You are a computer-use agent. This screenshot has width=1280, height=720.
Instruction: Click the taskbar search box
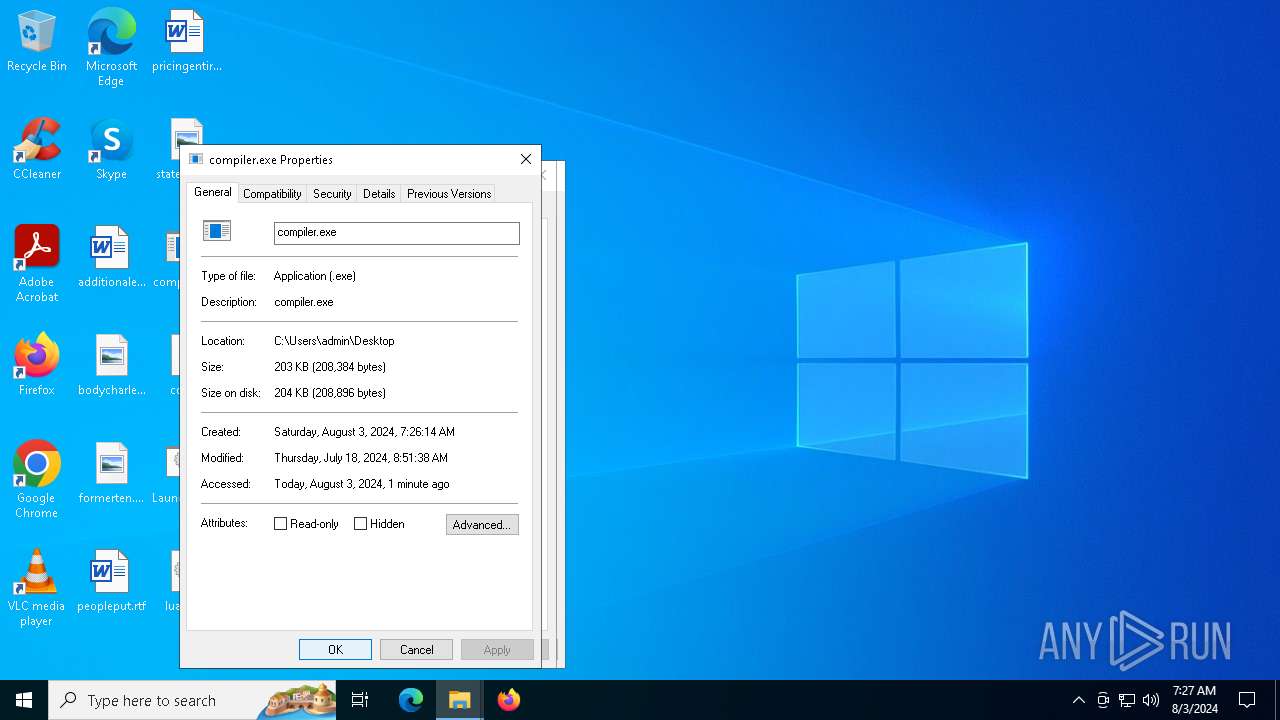coord(192,700)
